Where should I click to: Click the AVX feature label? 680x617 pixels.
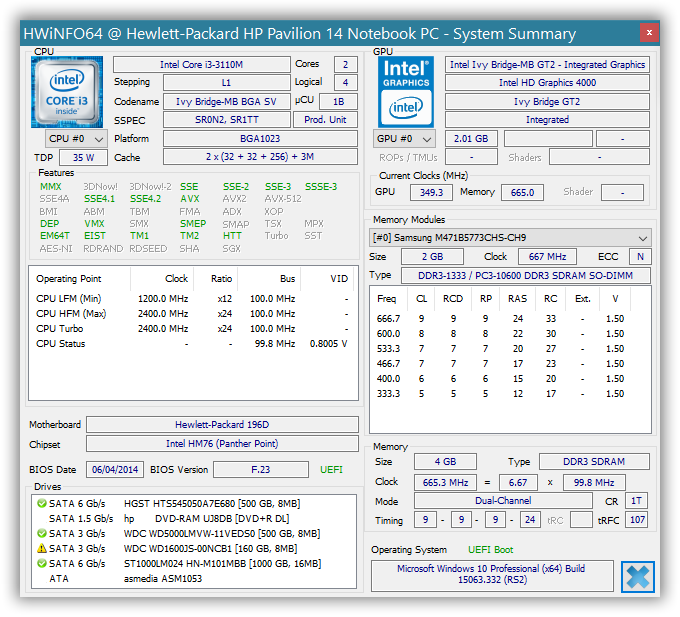point(190,199)
